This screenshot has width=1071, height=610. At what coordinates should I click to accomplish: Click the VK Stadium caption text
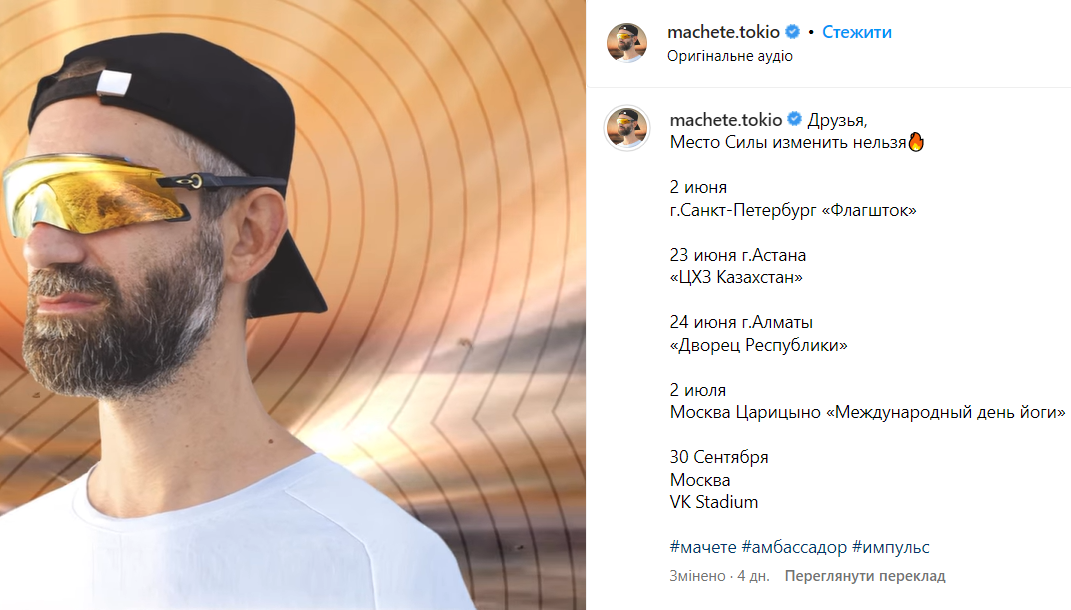[x=714, y=502]
